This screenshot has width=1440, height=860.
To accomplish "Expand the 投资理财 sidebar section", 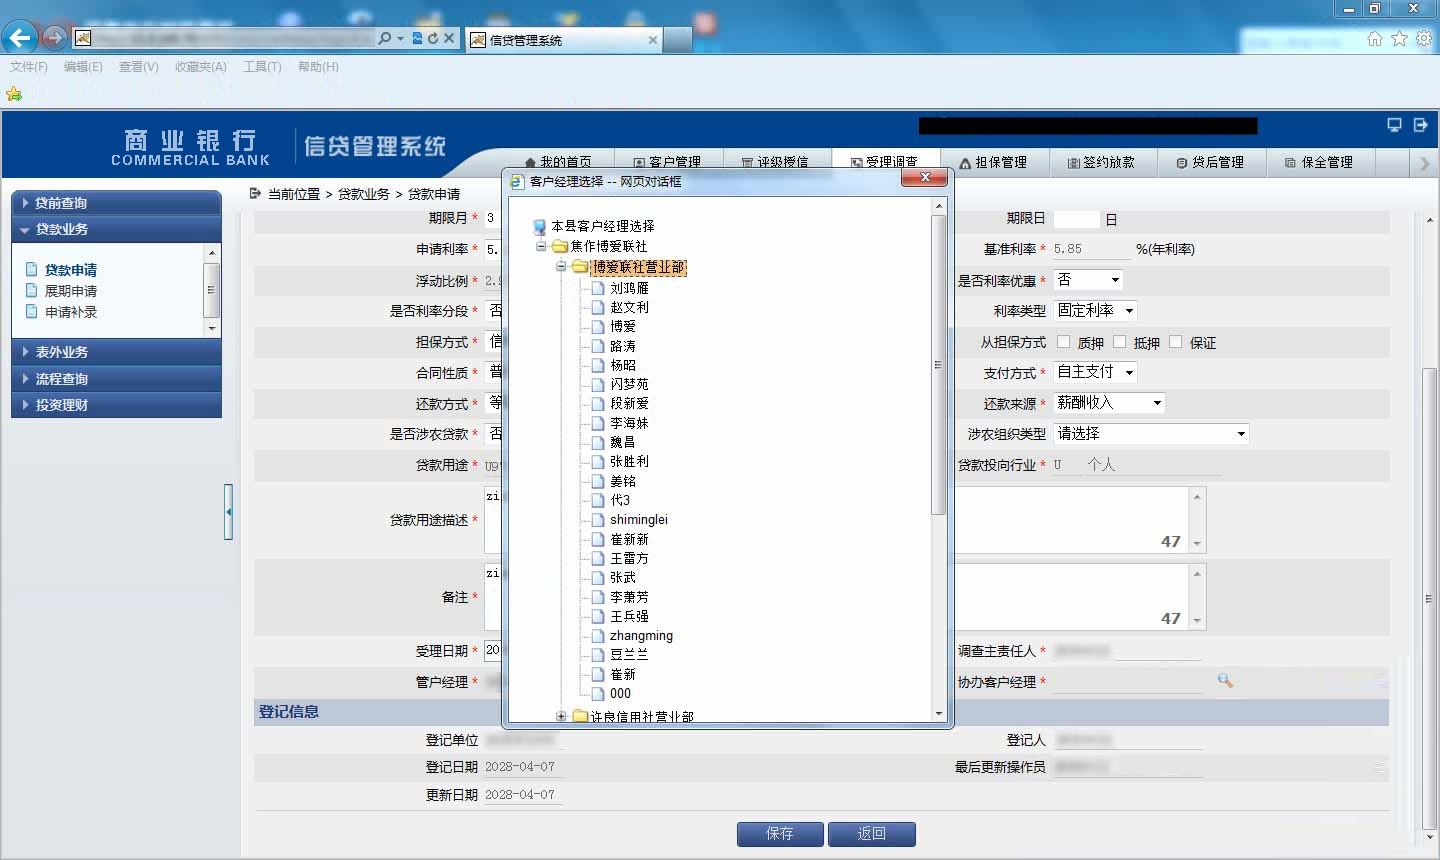I will [x=116, y=405].
